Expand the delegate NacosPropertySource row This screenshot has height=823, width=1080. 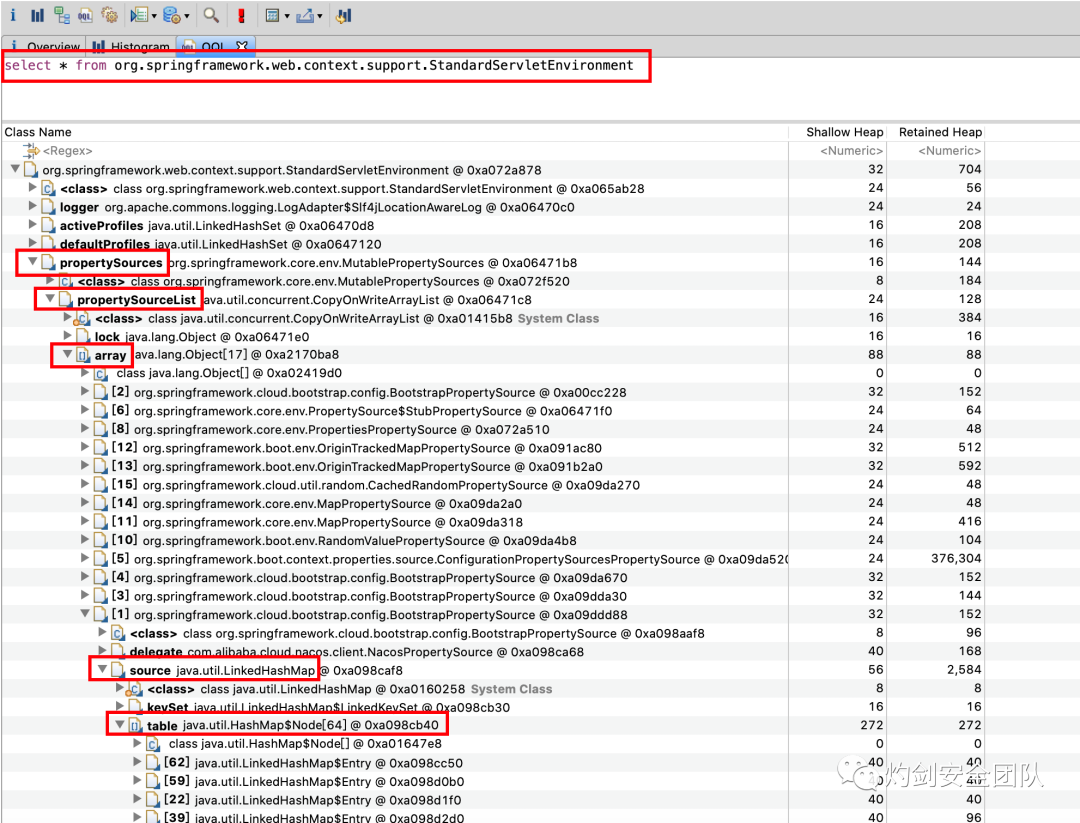(103, 651)
